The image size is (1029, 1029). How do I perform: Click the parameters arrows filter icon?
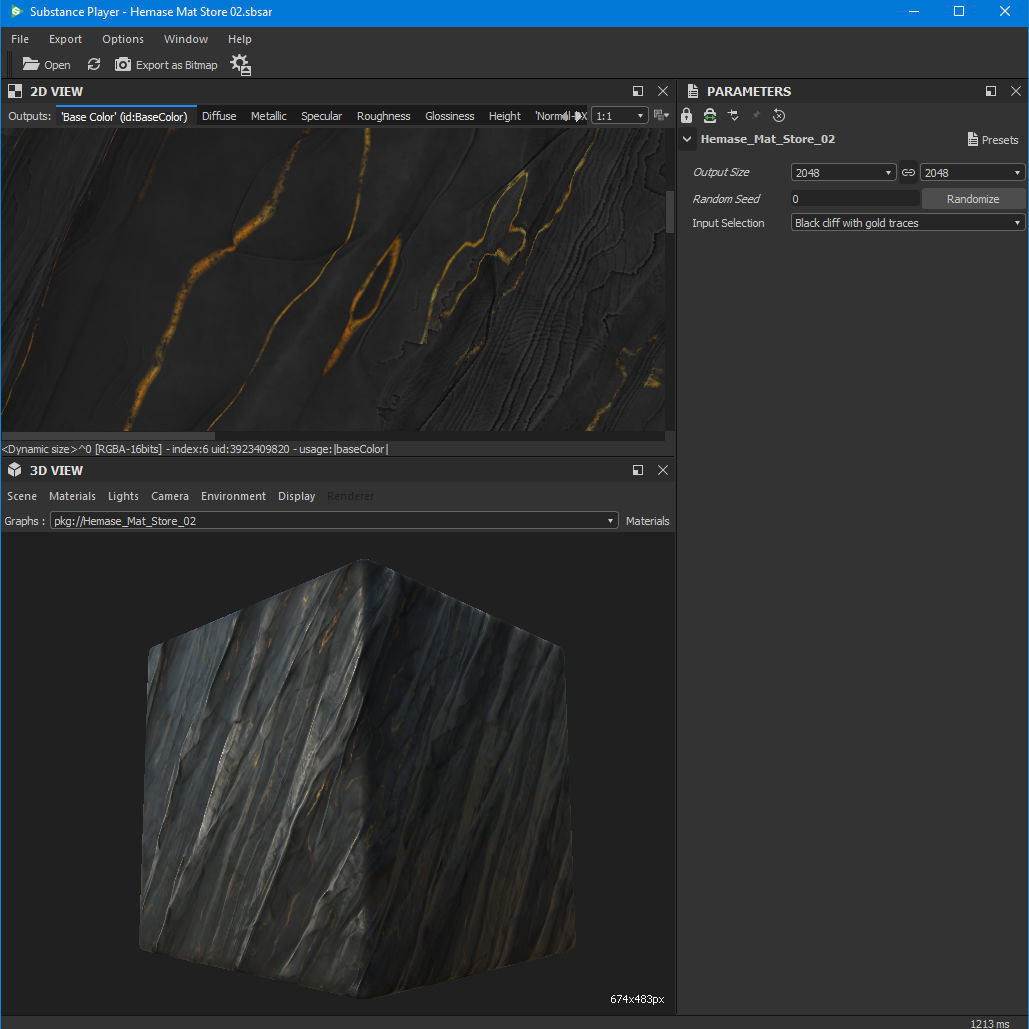click(734, 116)
